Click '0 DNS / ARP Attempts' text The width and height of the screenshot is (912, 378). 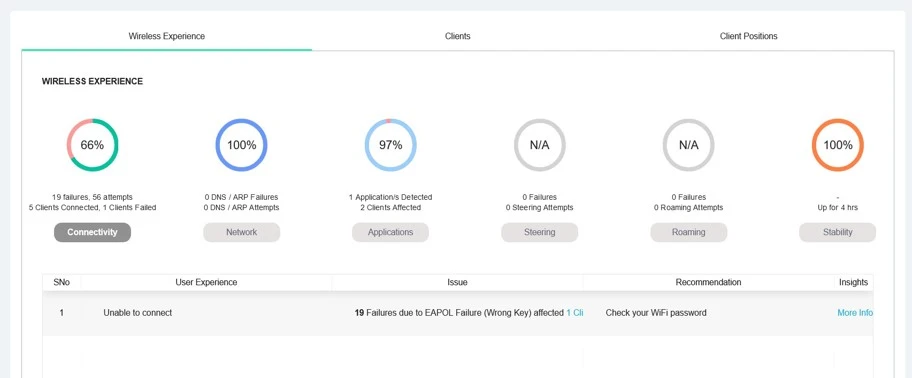tap(241, 208)
